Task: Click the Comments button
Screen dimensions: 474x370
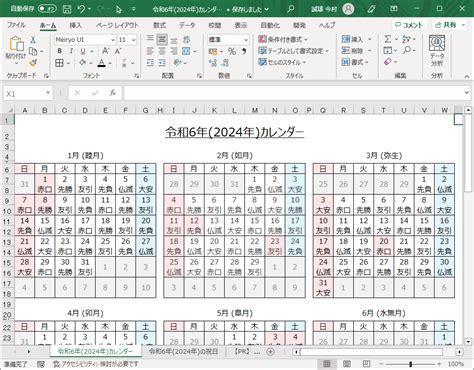Action: click(409, 25)
